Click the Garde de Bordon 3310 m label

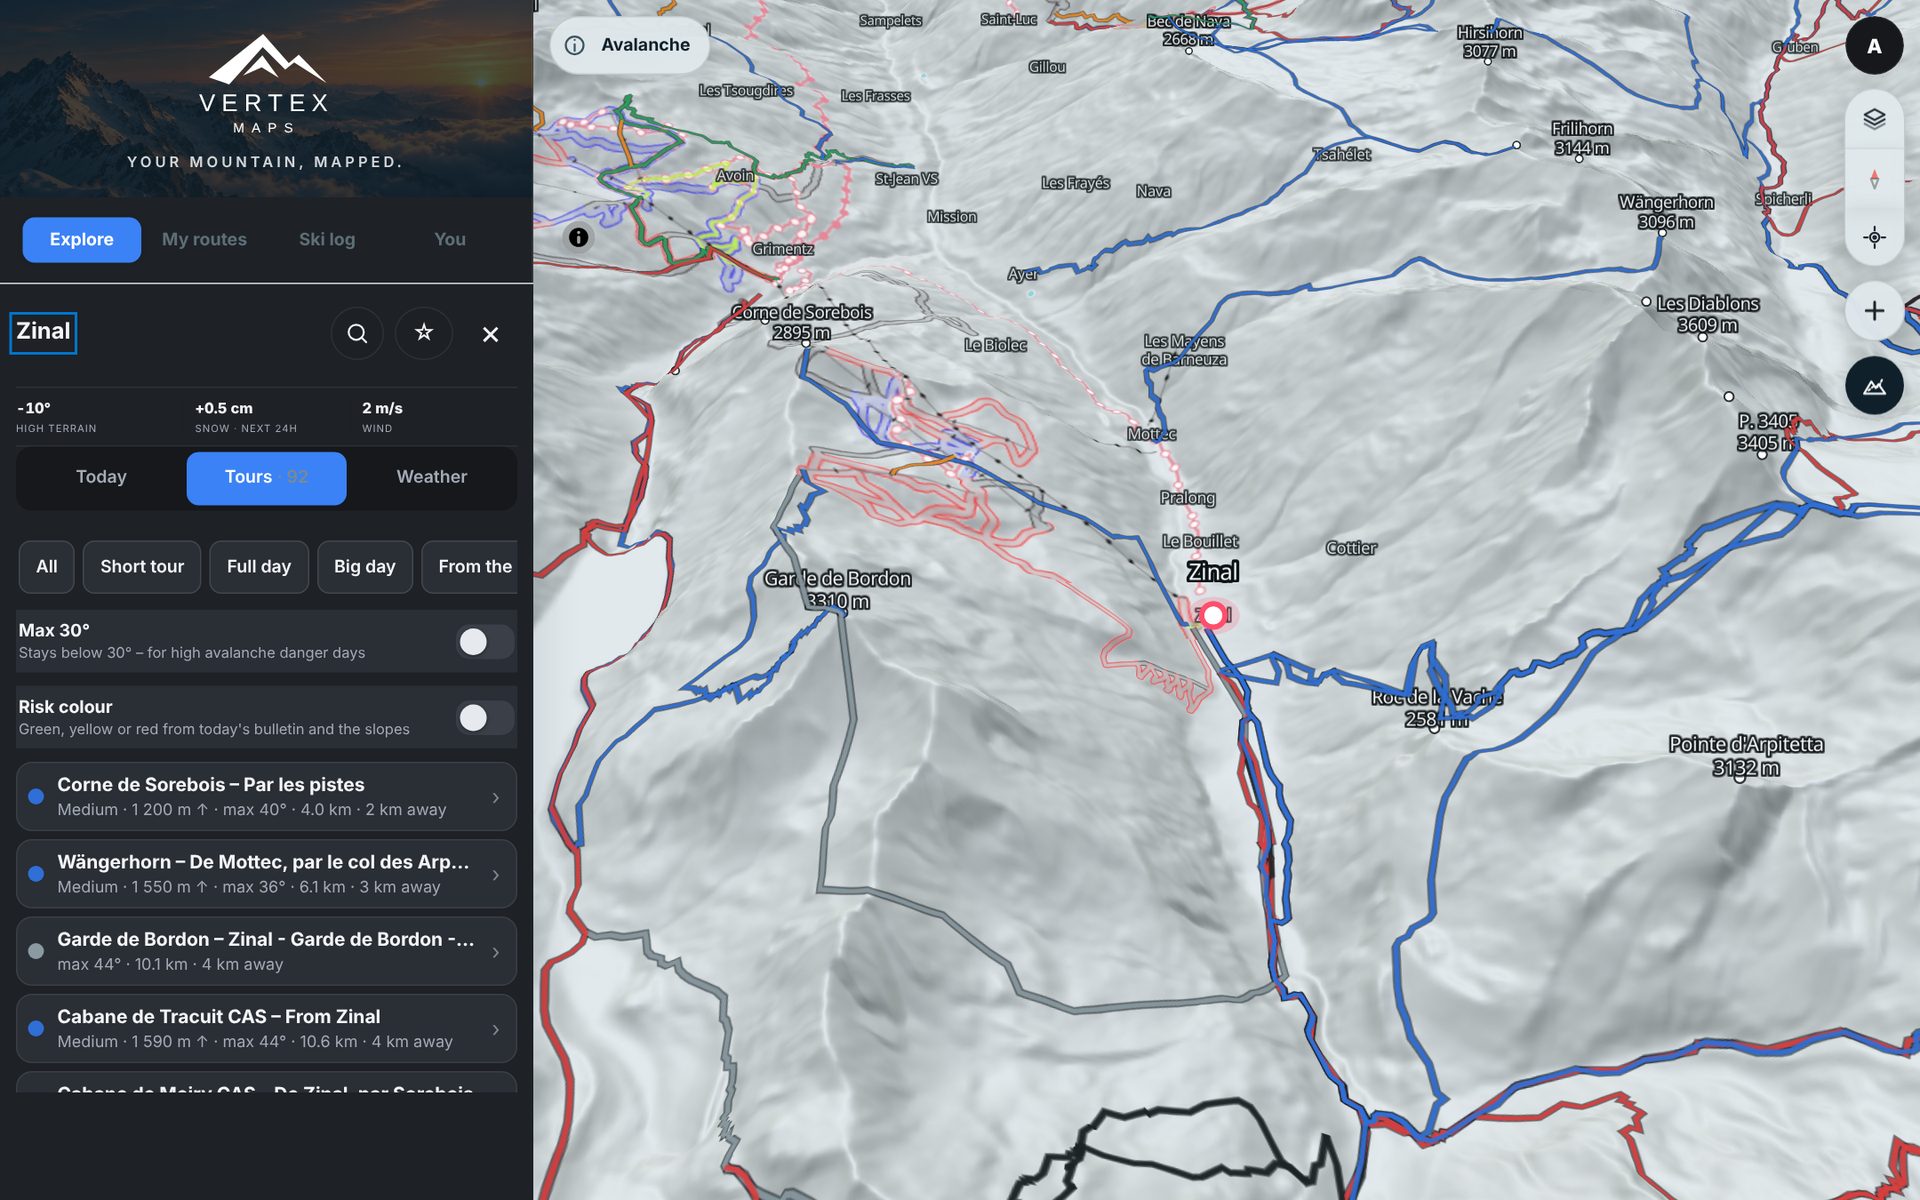[x=837, y=590]
